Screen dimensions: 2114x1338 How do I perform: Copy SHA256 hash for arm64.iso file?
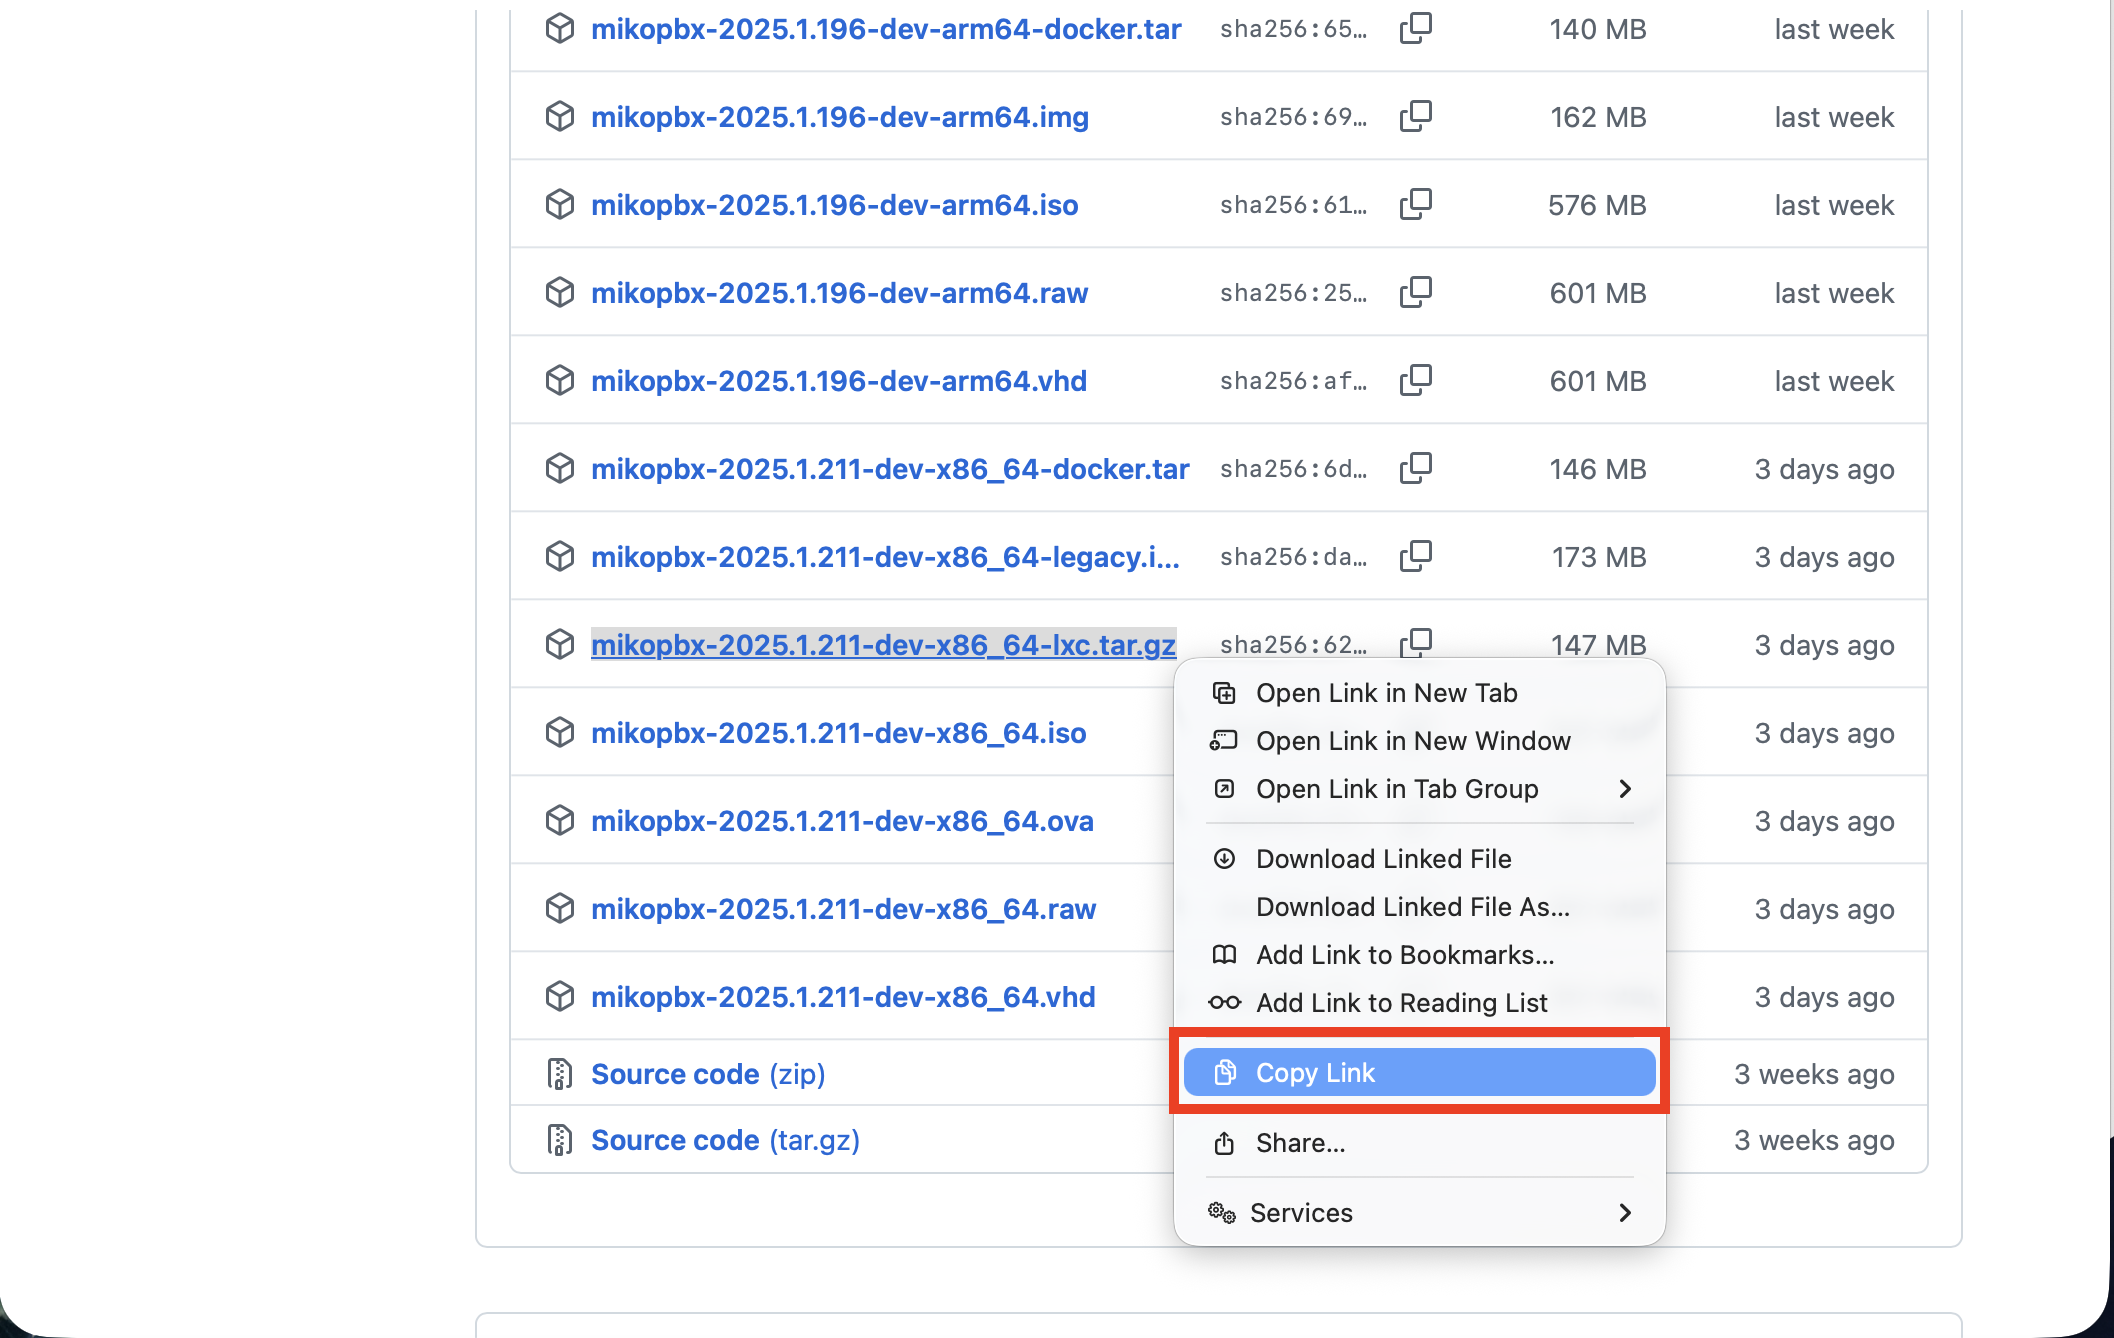(x=1415, y=205)
